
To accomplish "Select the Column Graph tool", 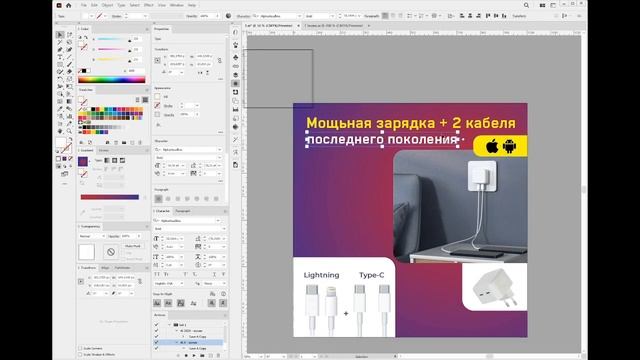I will pyautogui.click(x=69, y=116).
